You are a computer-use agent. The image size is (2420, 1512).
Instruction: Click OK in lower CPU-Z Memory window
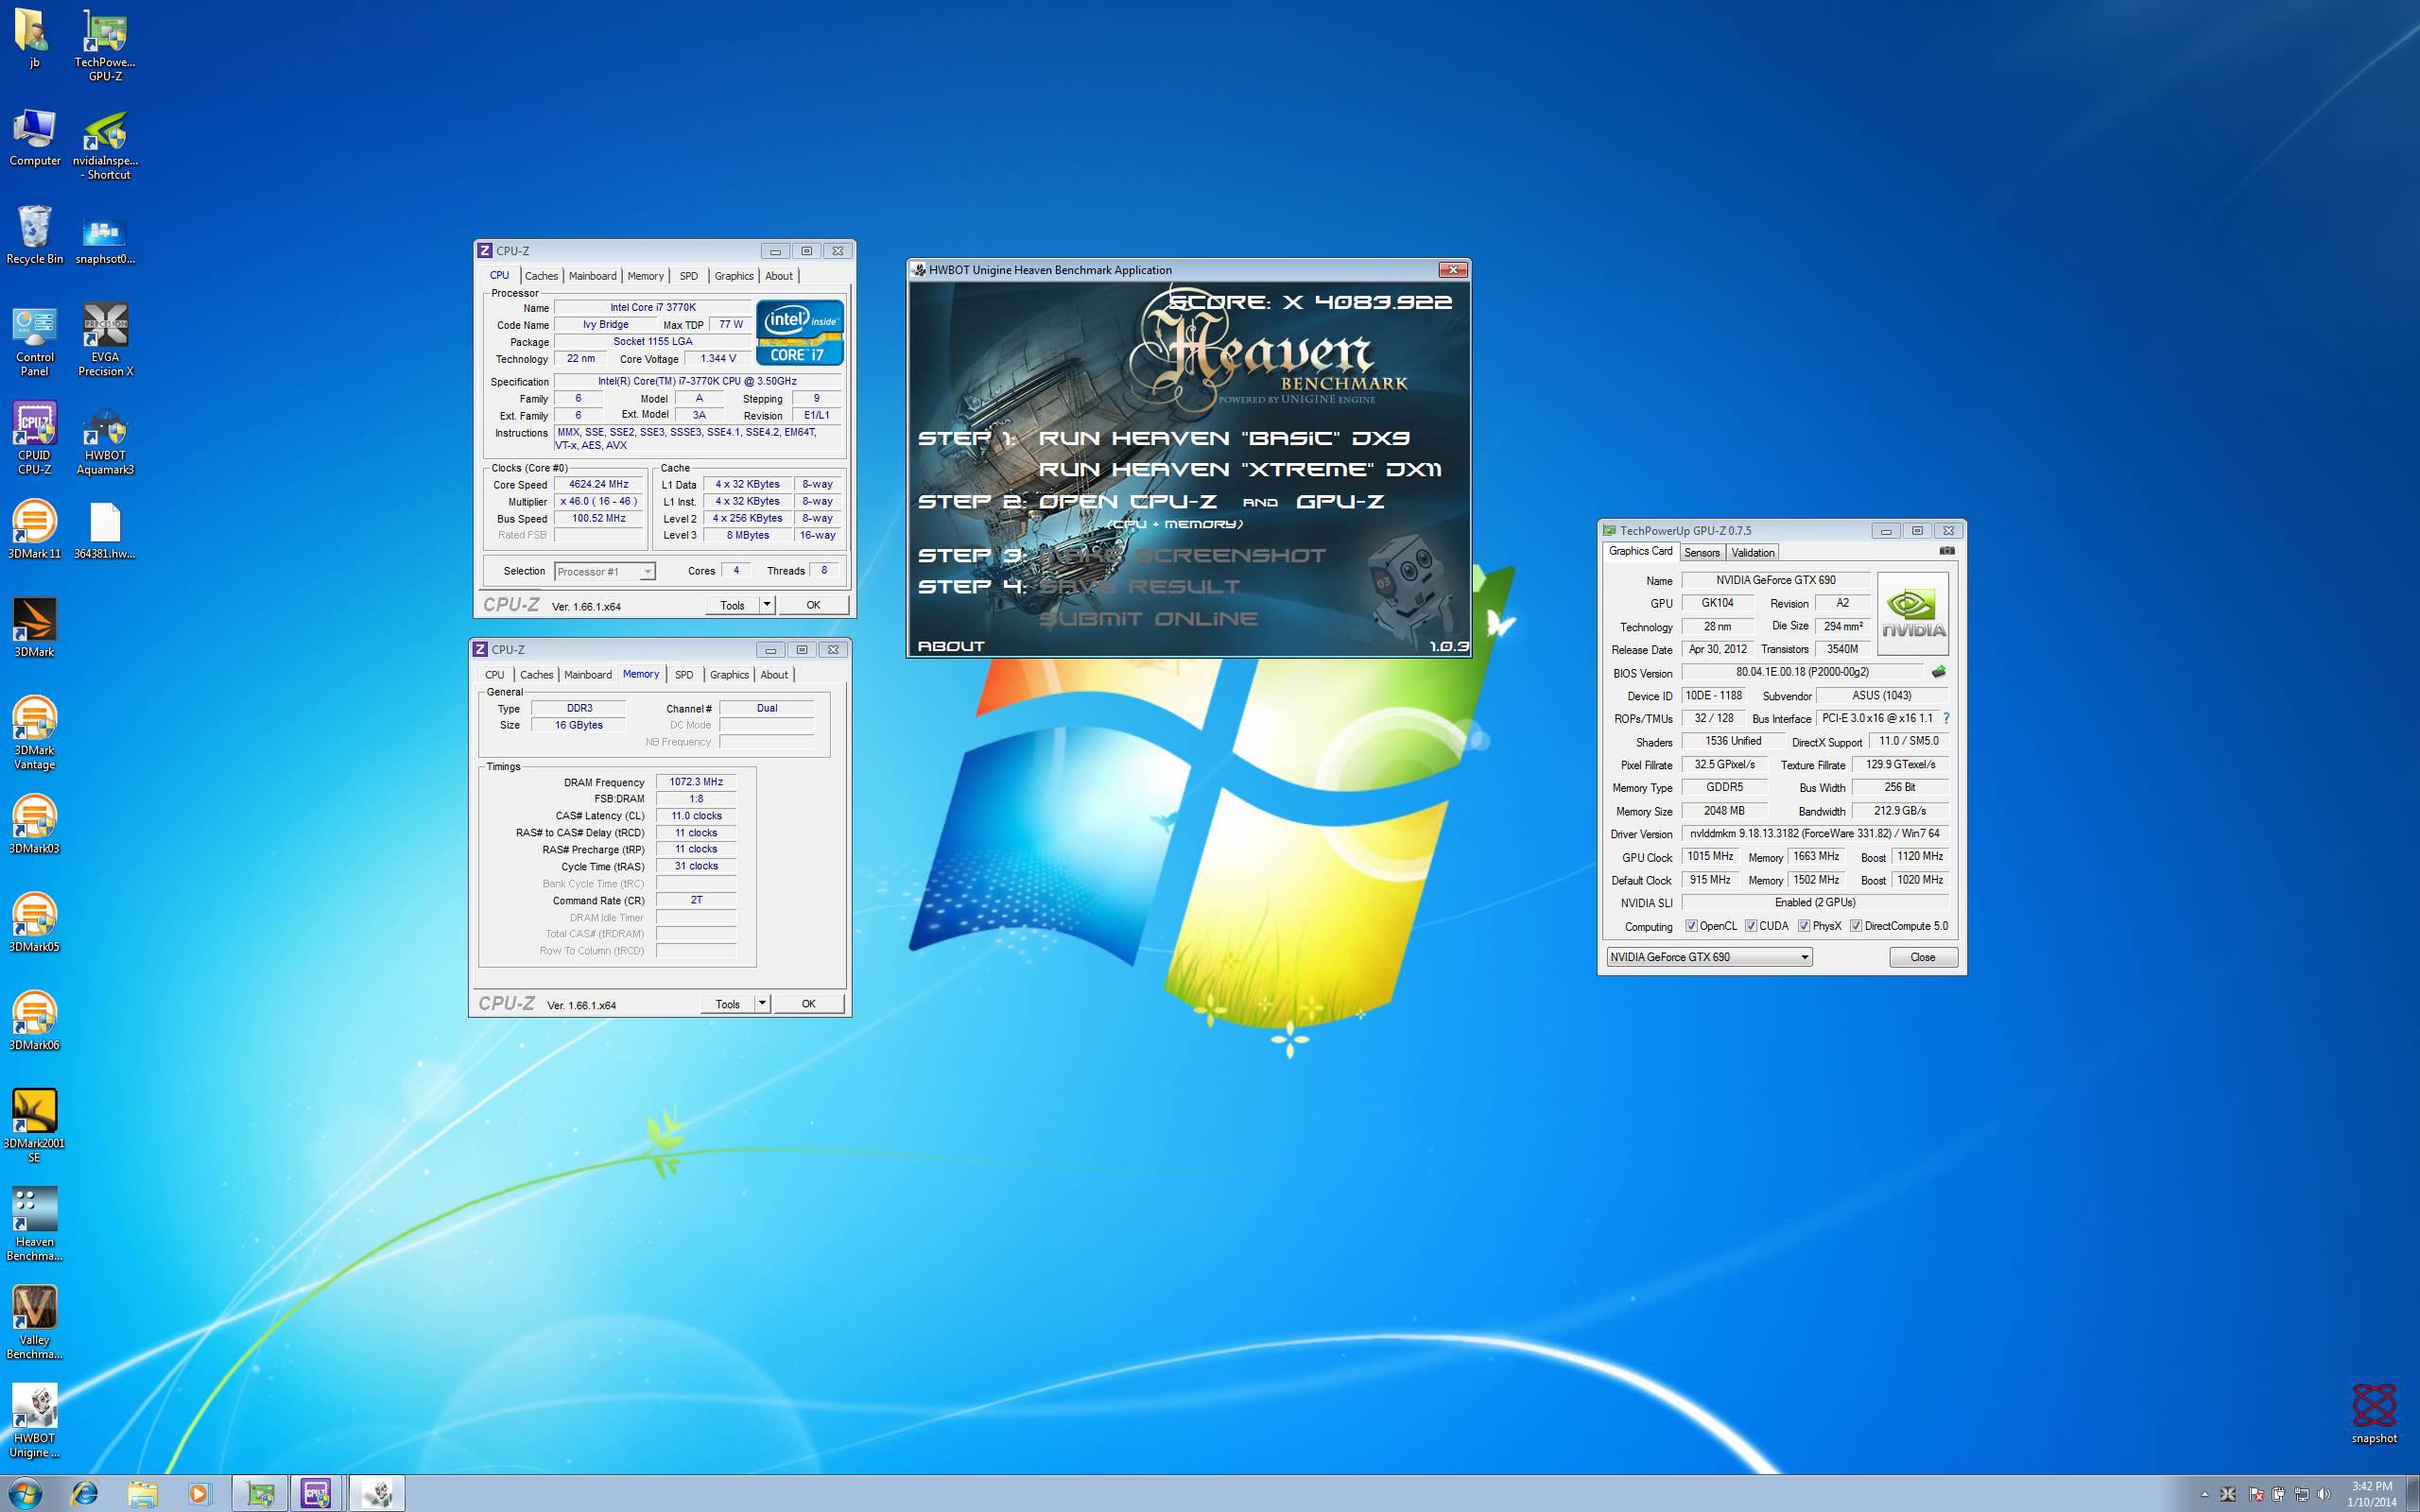808,1004
